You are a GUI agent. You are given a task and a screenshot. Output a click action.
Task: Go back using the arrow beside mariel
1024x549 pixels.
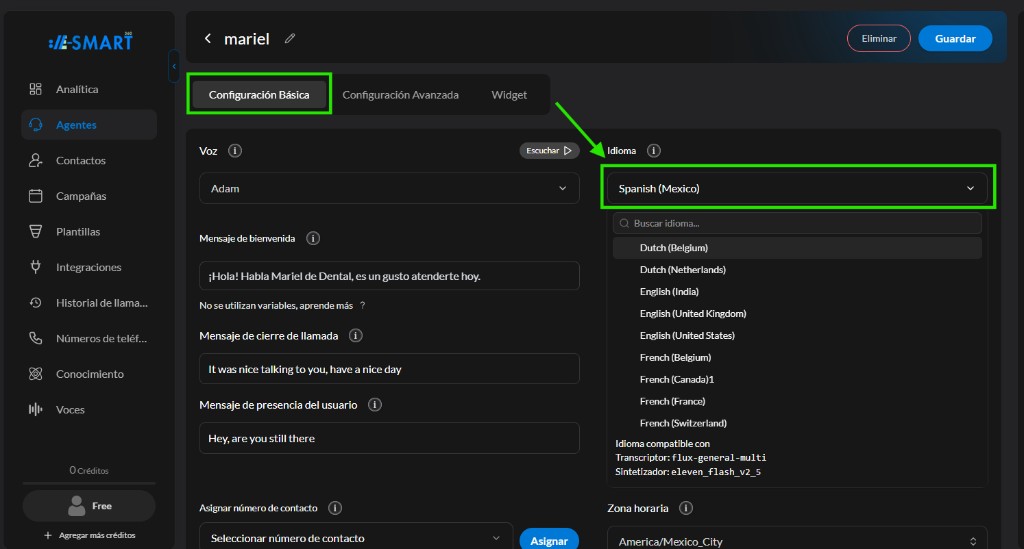click(x=208, y=39)
